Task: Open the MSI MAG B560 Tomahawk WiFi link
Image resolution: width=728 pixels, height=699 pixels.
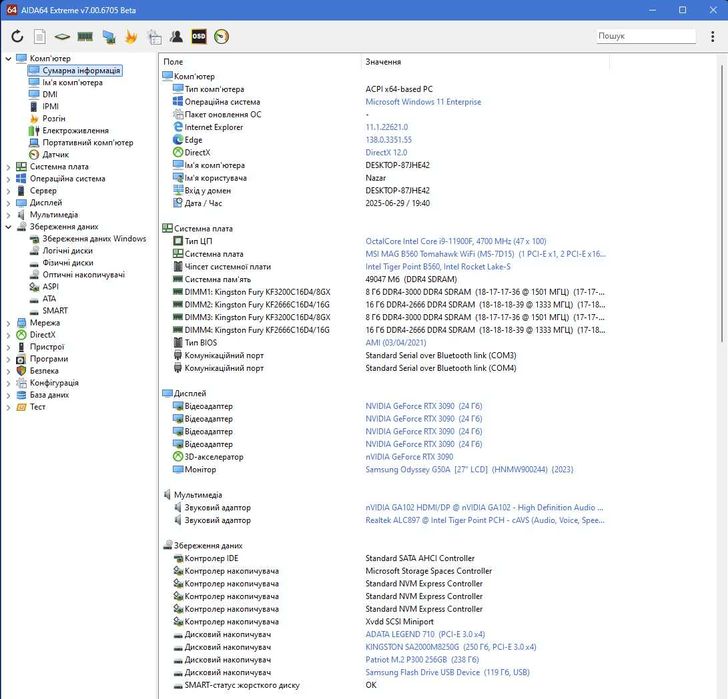Action: [x=485, y=254]
